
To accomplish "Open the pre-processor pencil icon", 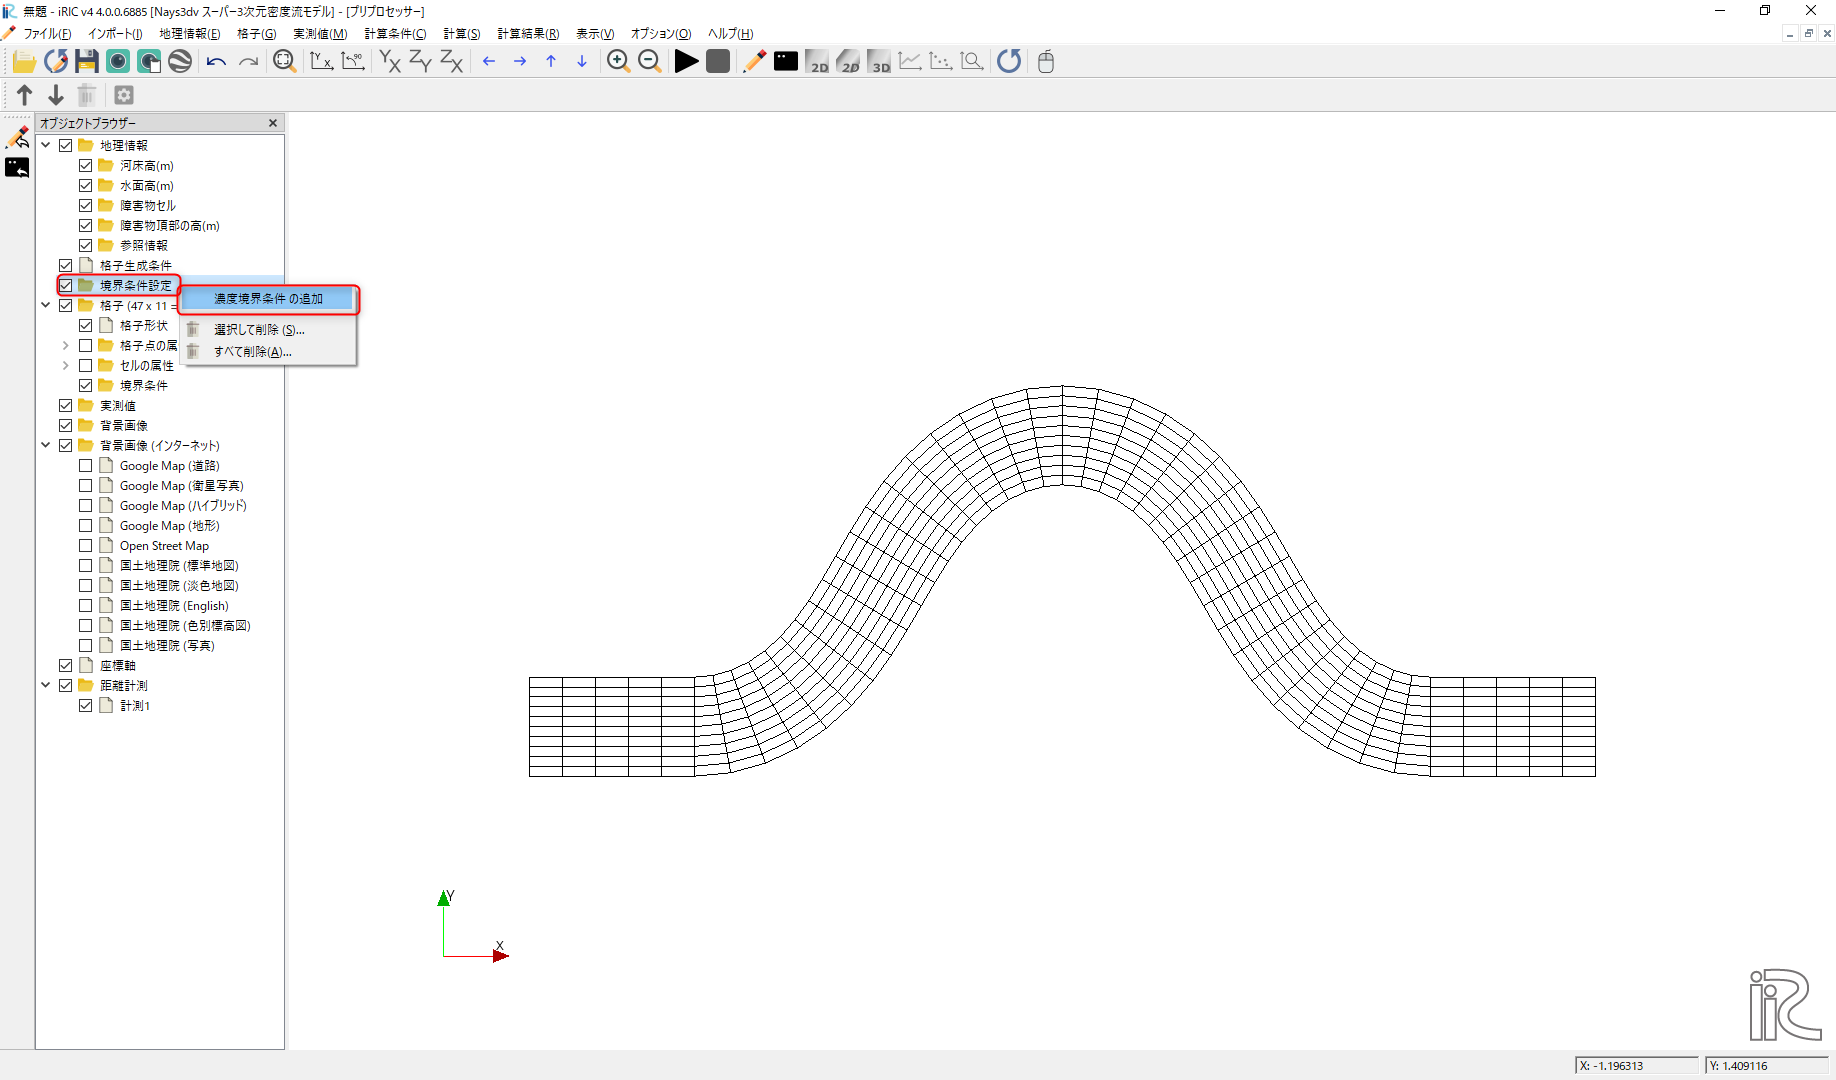I will (x=754, y=62).
